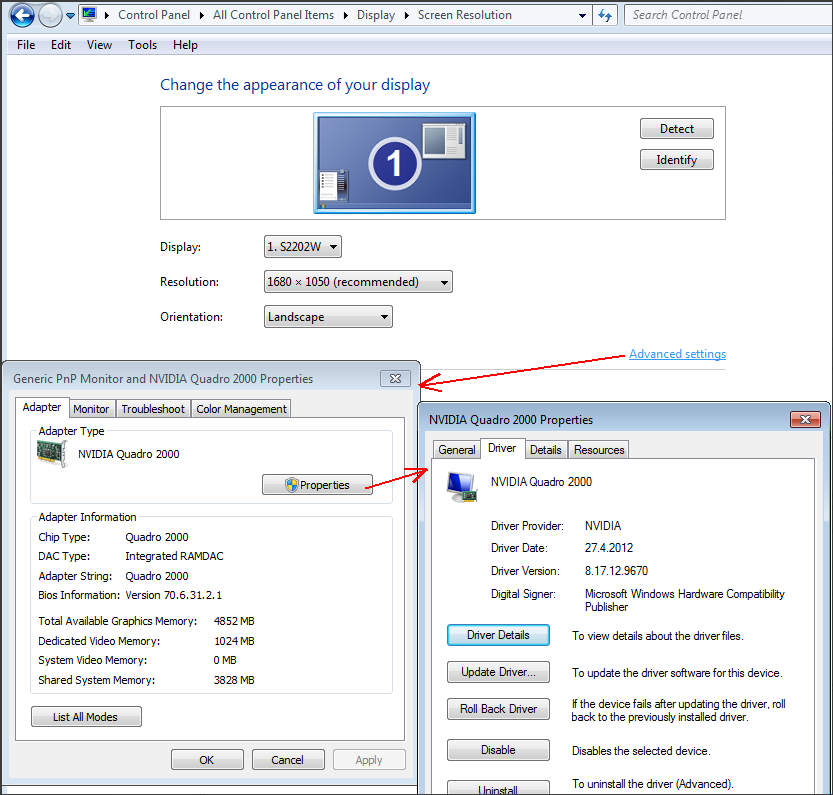Open the Display dropdown showing S2202W
The image size is (833, 795).
[x=302, y=247]
